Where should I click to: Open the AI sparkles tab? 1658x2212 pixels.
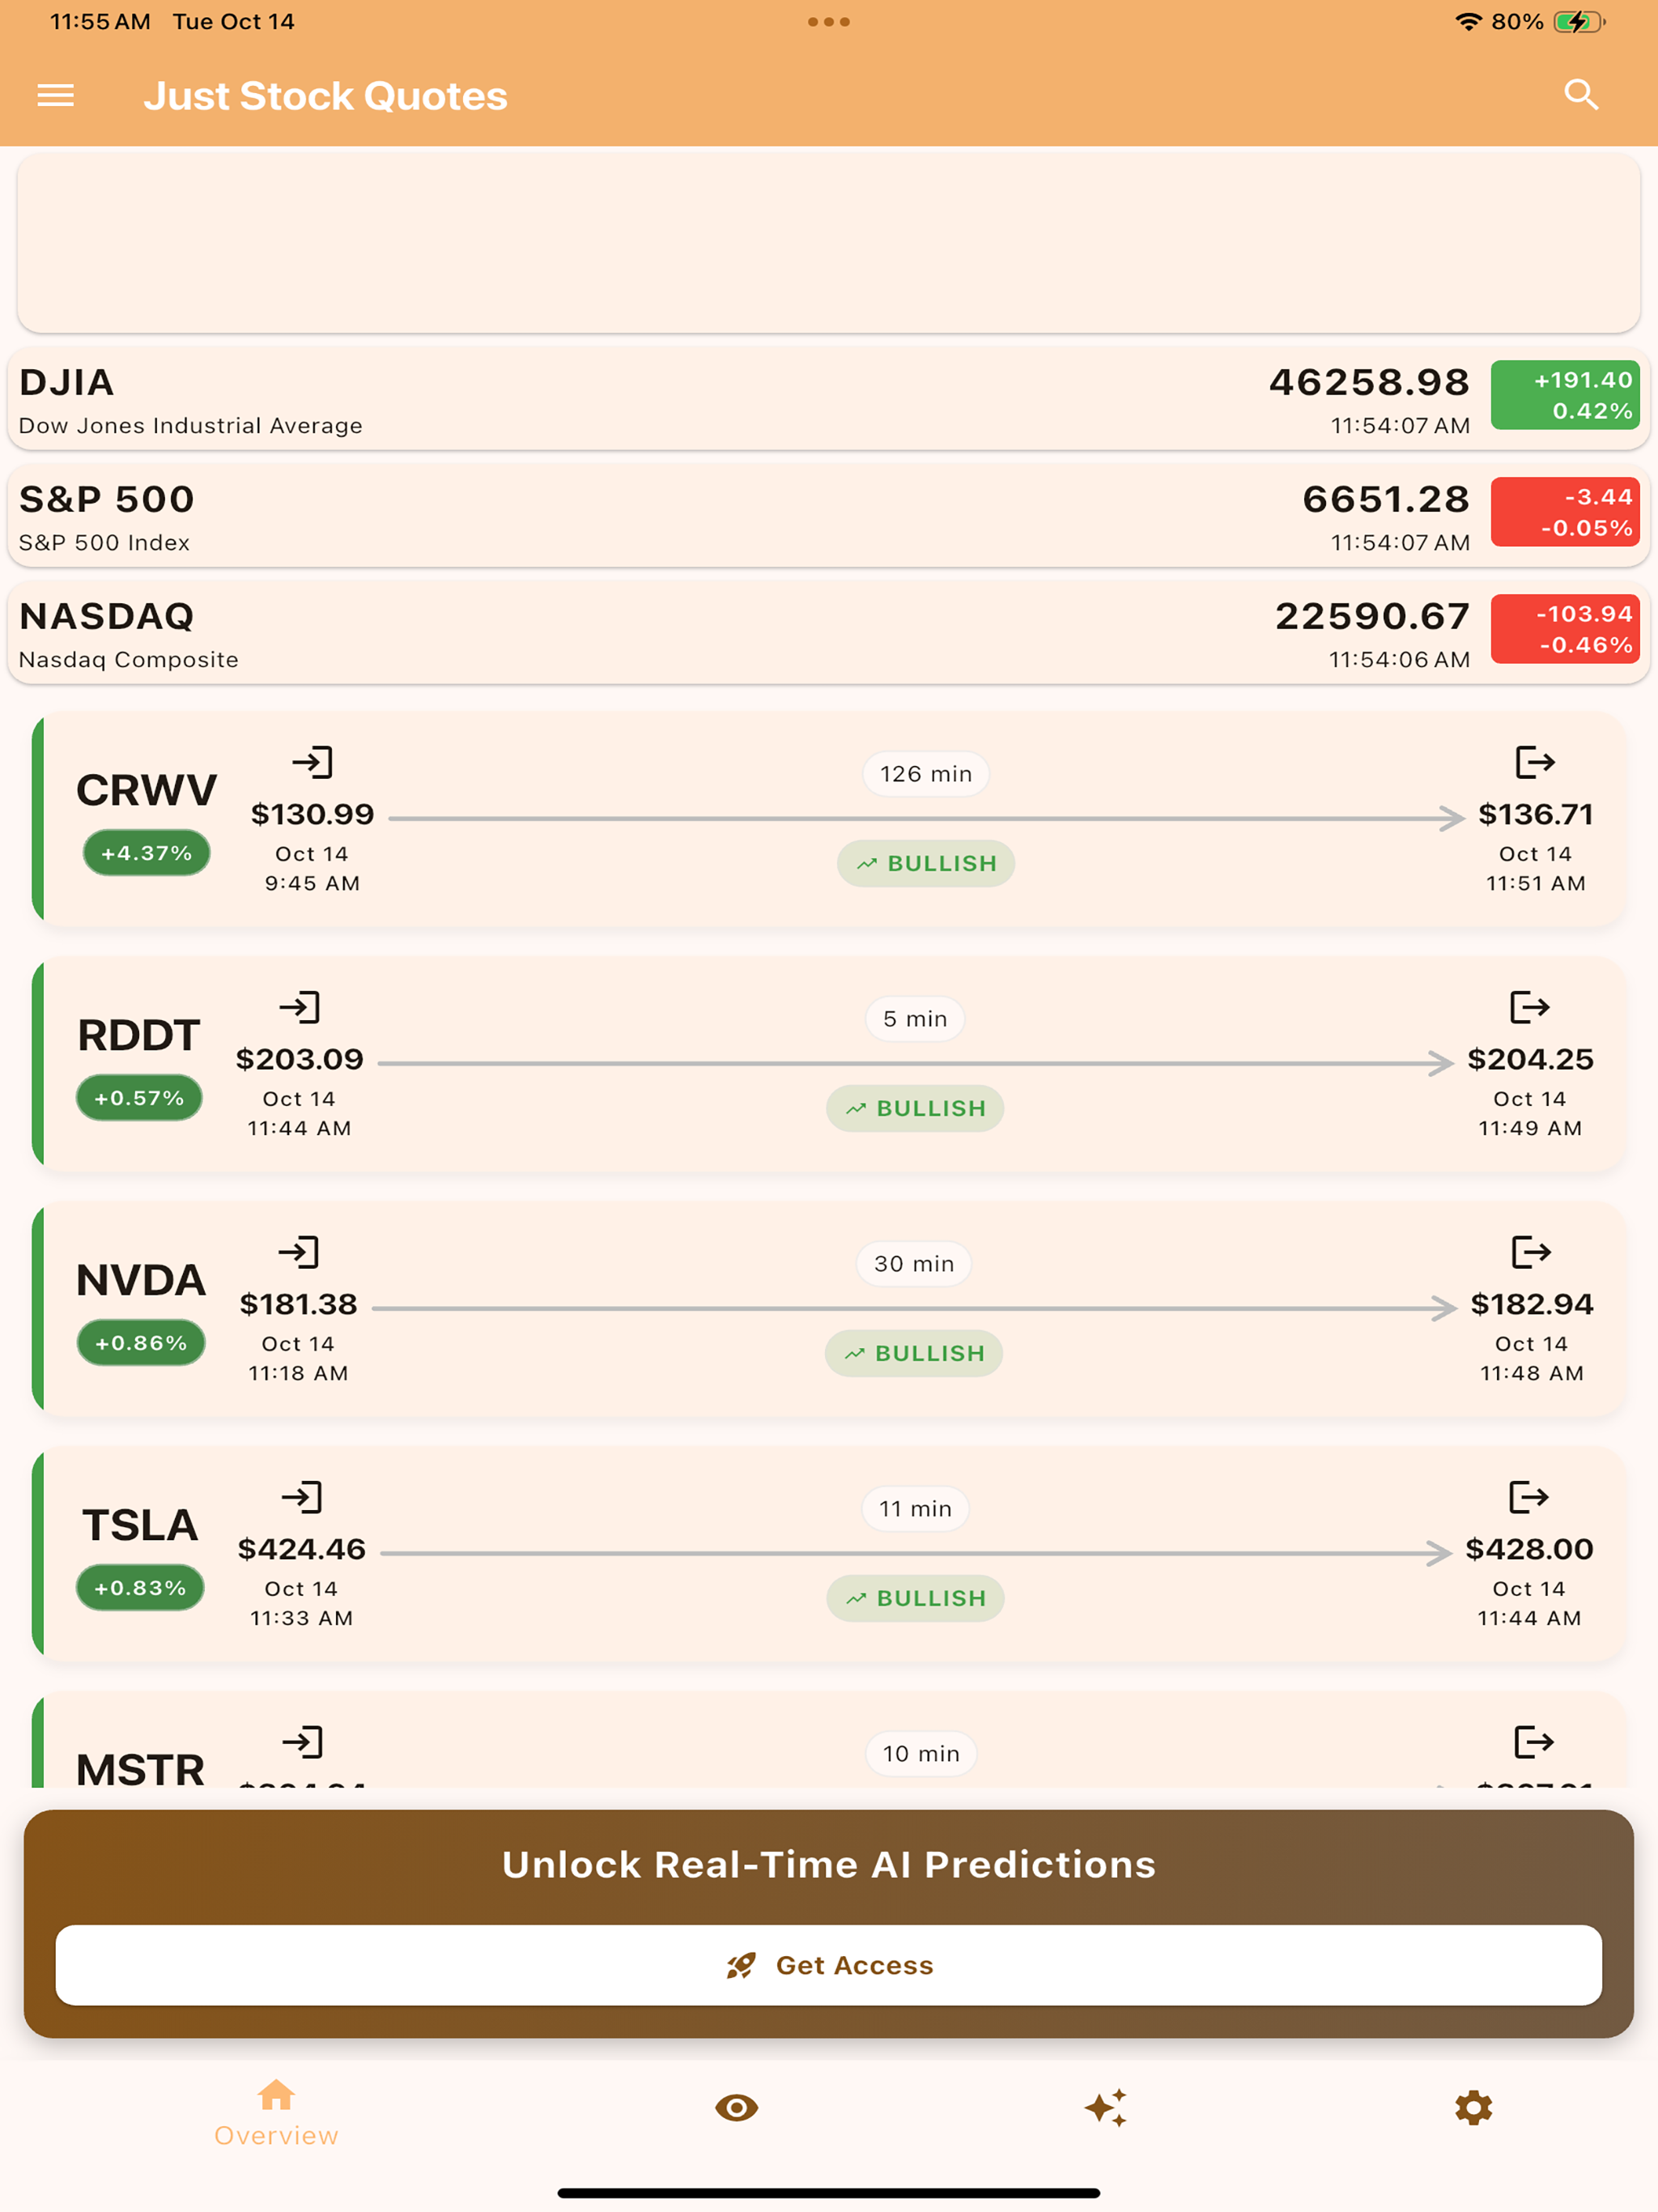[x=1105, y=2108]
